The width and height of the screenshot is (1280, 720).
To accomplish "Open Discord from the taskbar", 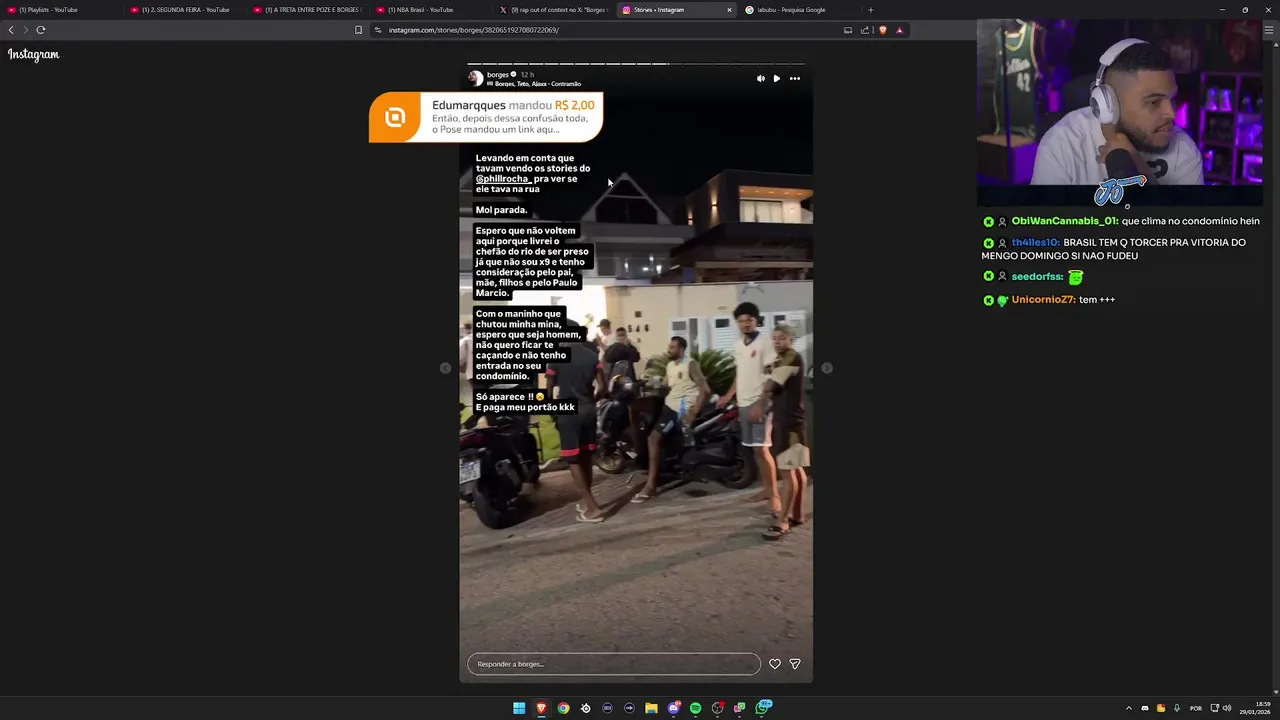I will (673, 708).
